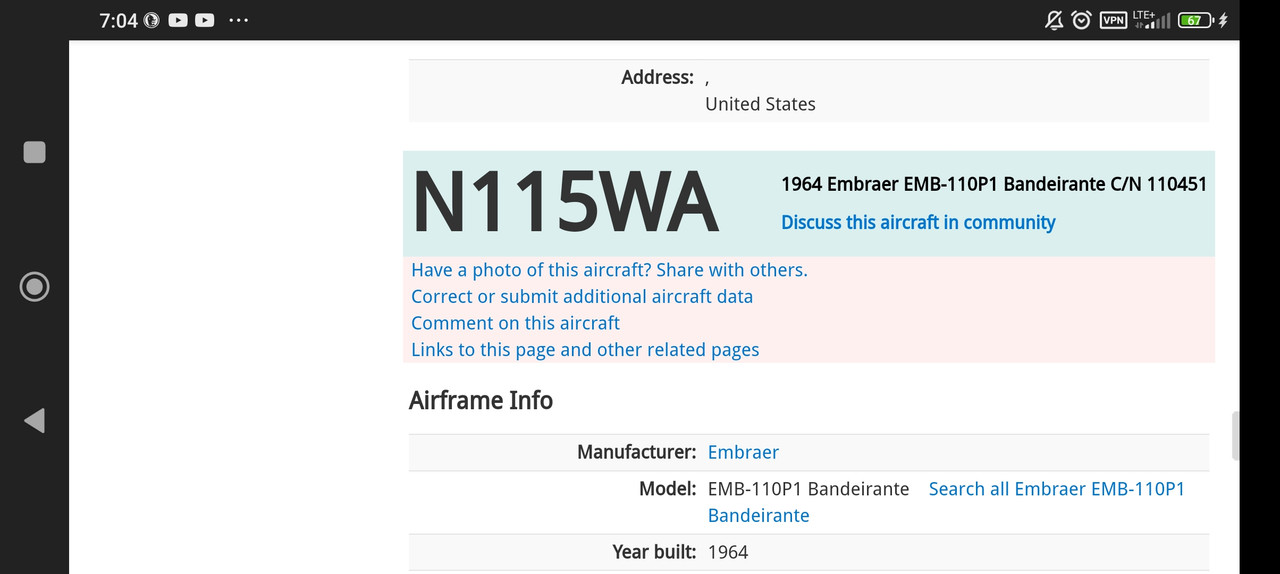
Task: Open Correct or submit additional aircraft data
Action: (582, 297)
